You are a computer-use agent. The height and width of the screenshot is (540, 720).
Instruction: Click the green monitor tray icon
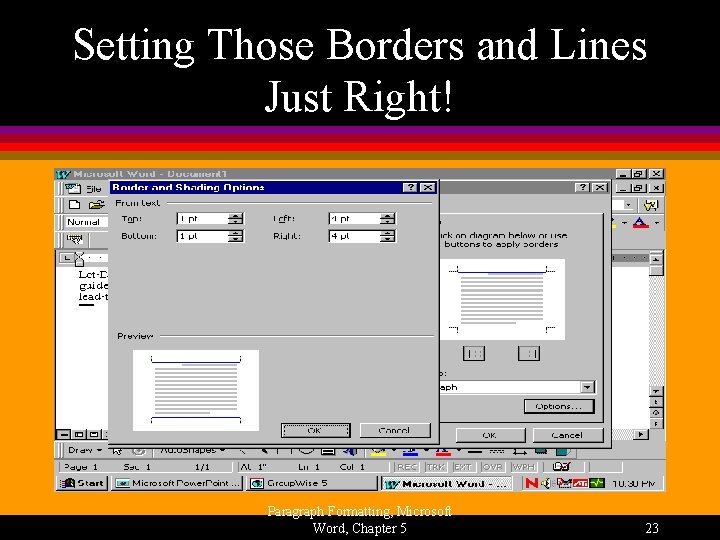597,483
